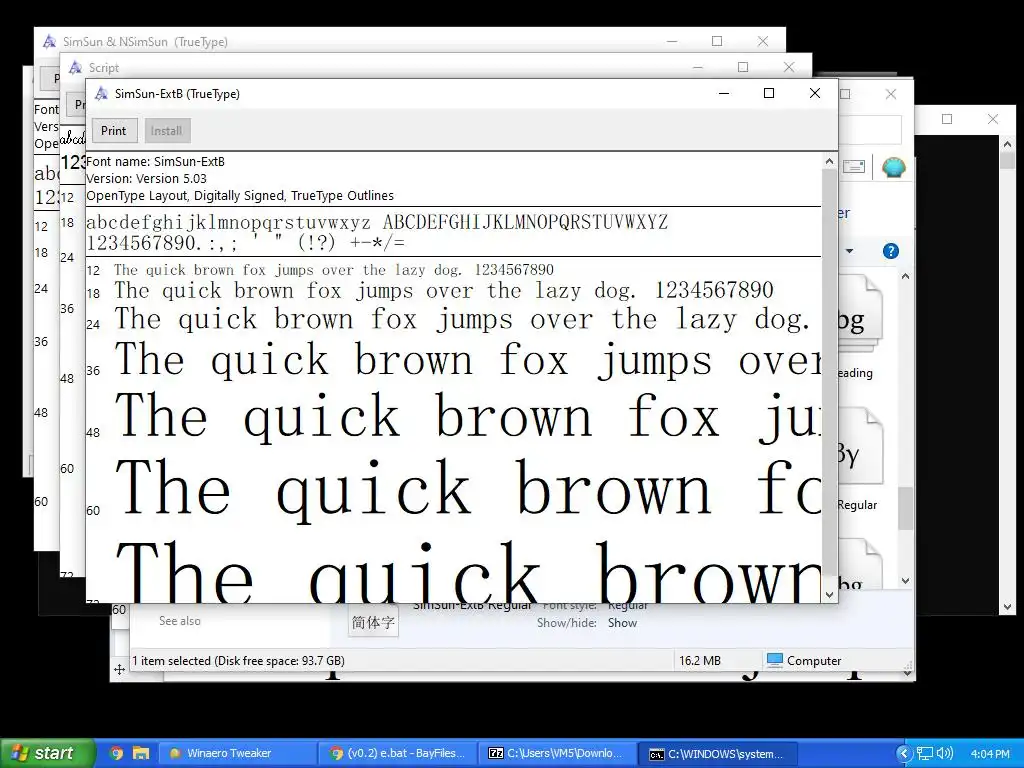
Task: Click the 'Font name: SimSun-ExtB' line
Action: click(x=155, y=161)
